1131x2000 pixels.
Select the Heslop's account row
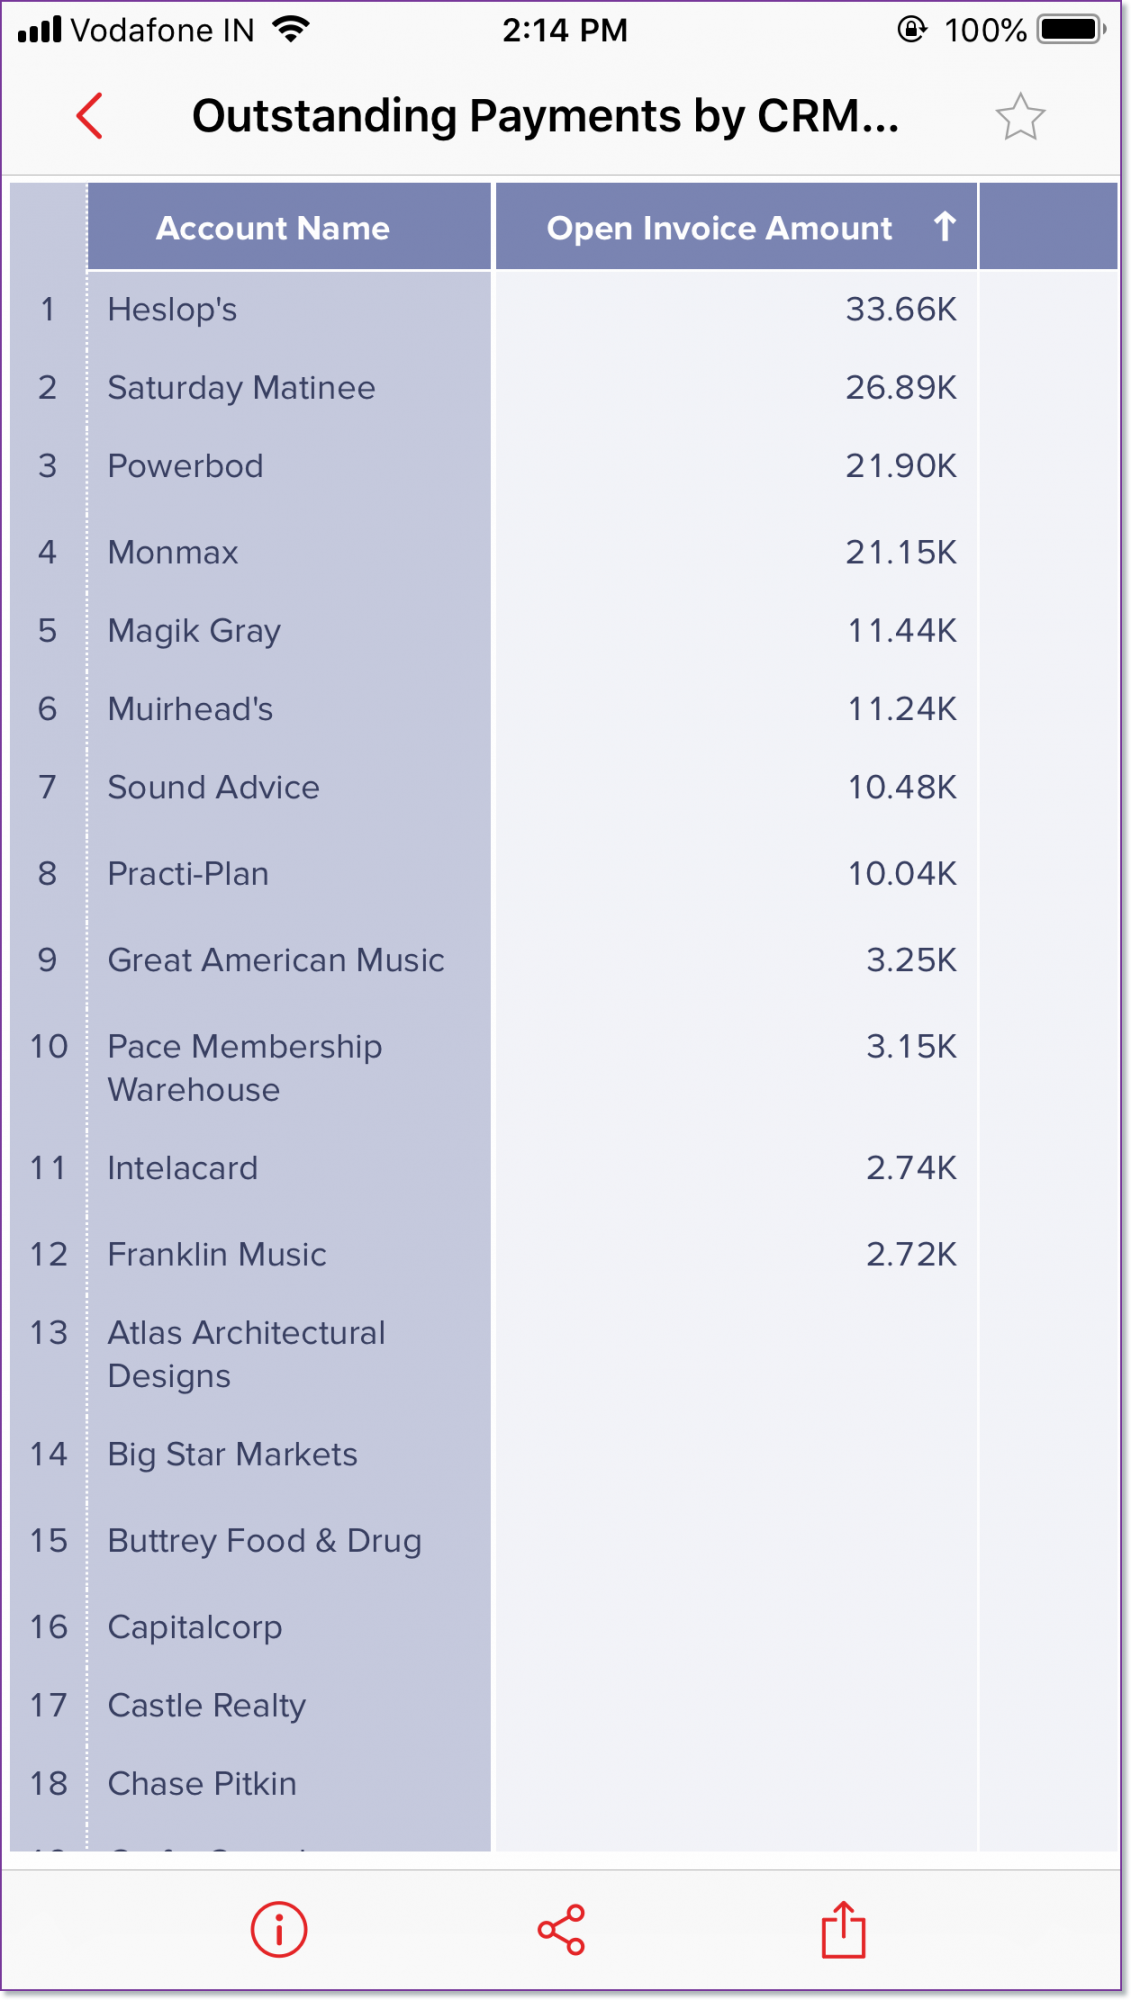172,310
